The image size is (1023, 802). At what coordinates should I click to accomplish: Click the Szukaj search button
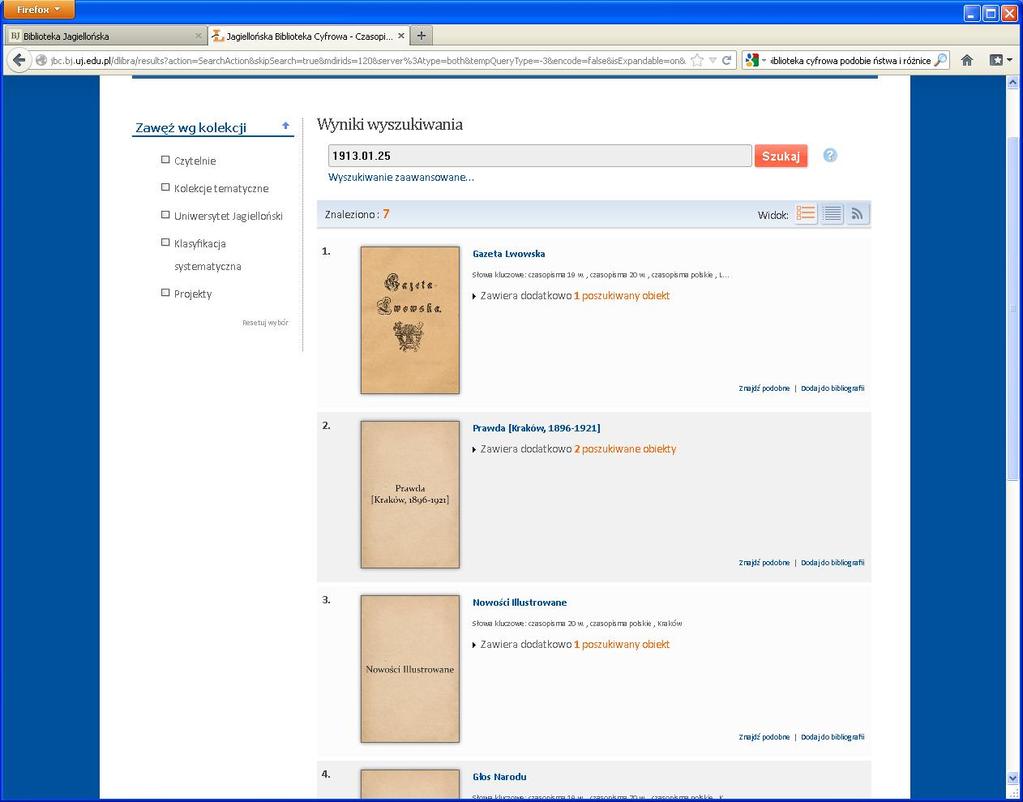click(x=781, y=156)
